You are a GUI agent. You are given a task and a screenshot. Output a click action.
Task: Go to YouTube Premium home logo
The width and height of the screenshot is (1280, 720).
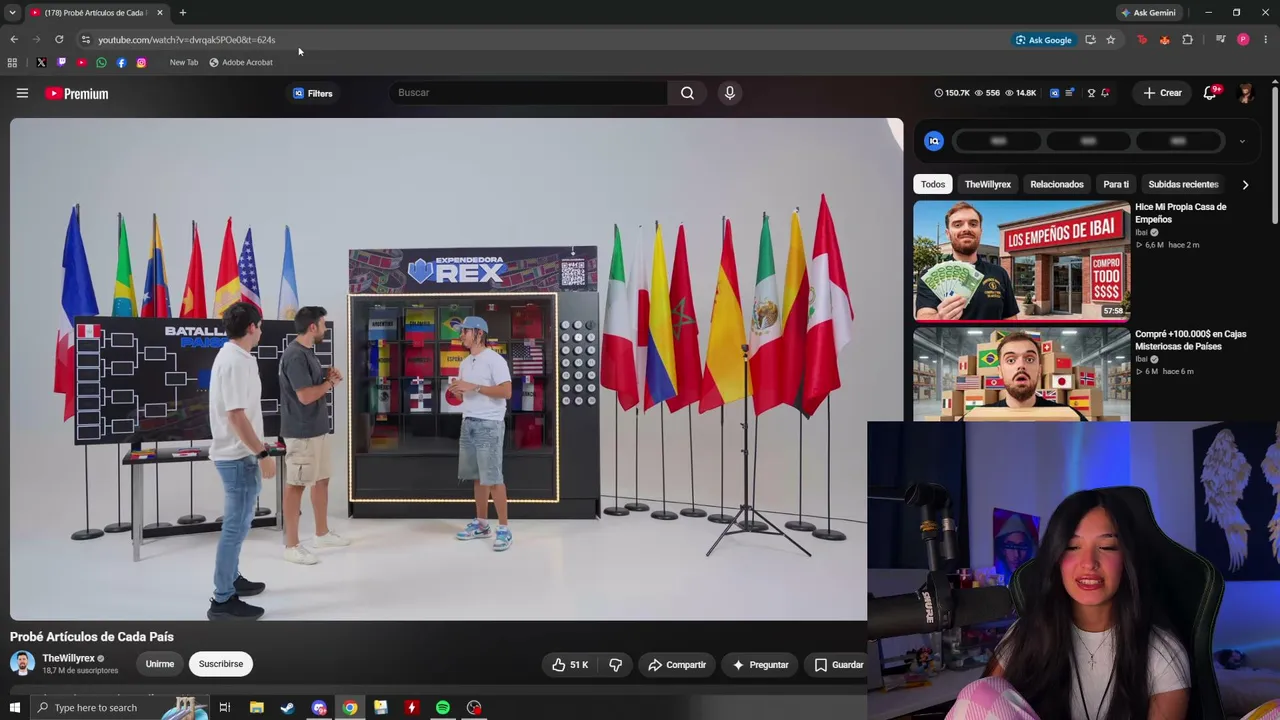pos(76,93)
